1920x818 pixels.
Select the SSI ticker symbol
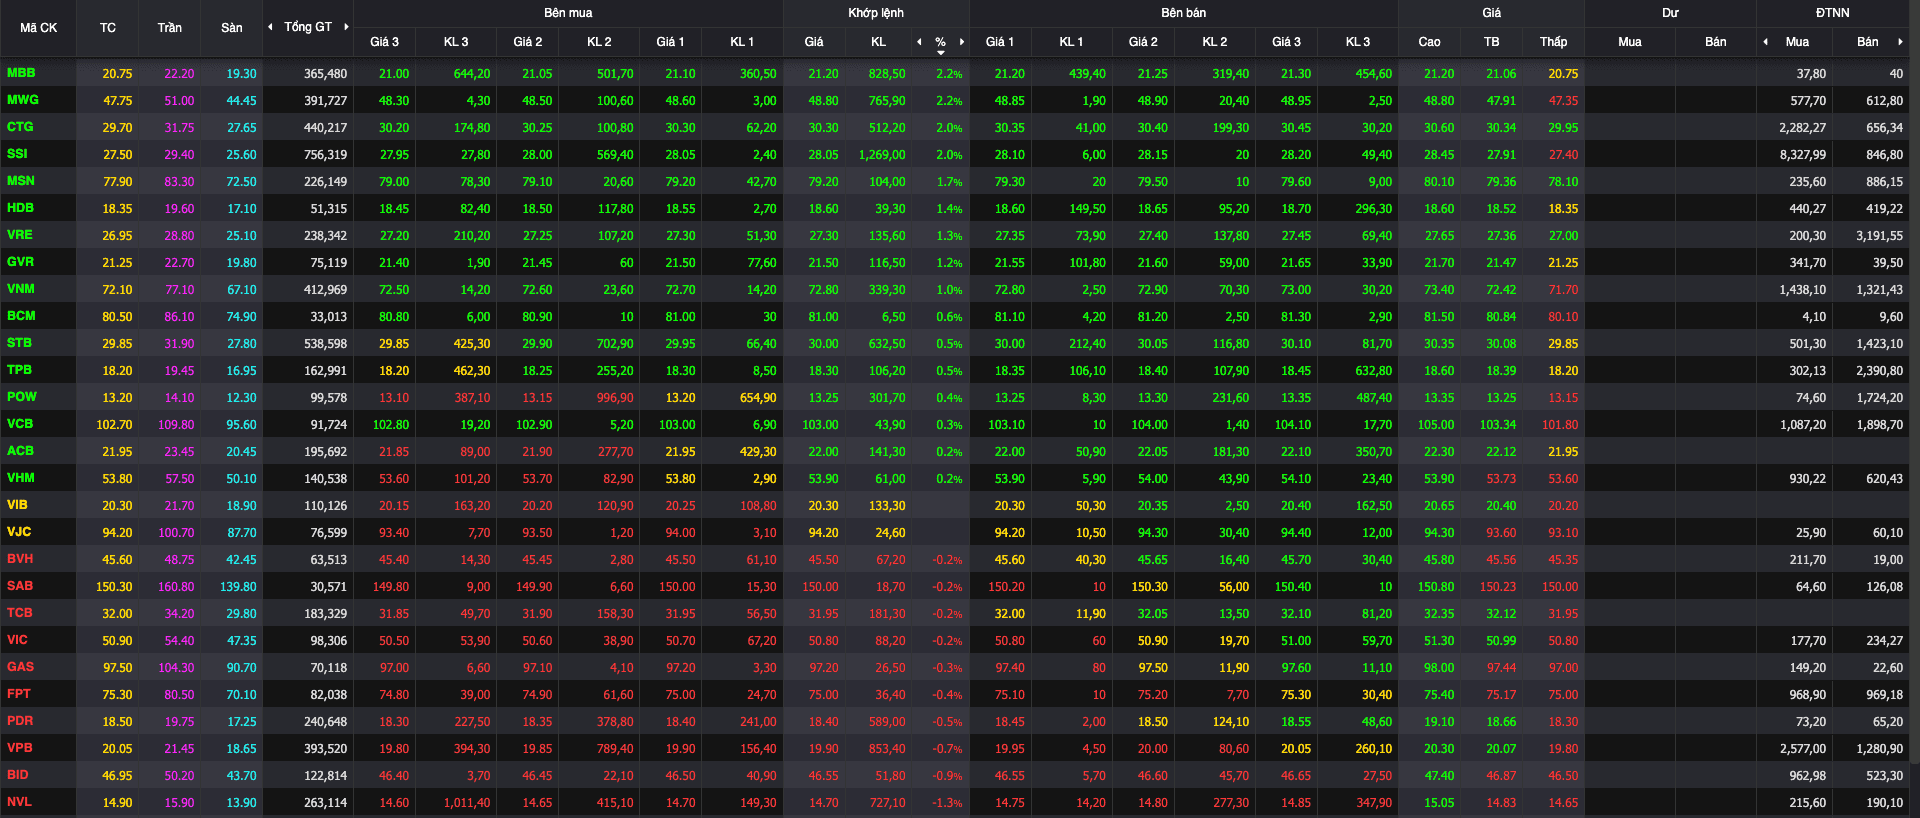(x=17, y=154)
